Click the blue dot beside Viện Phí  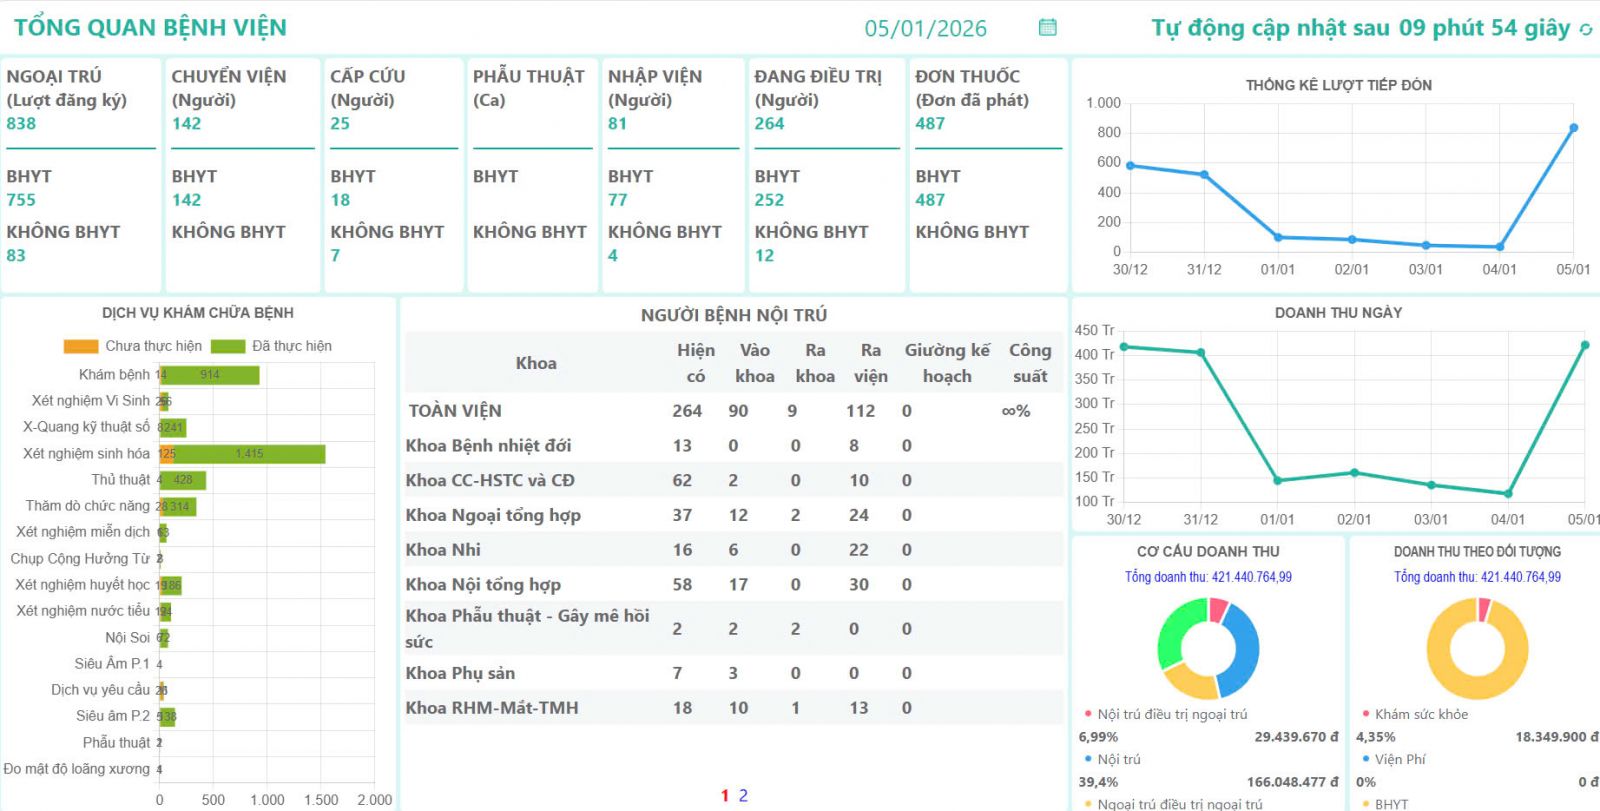point(1366,759)
